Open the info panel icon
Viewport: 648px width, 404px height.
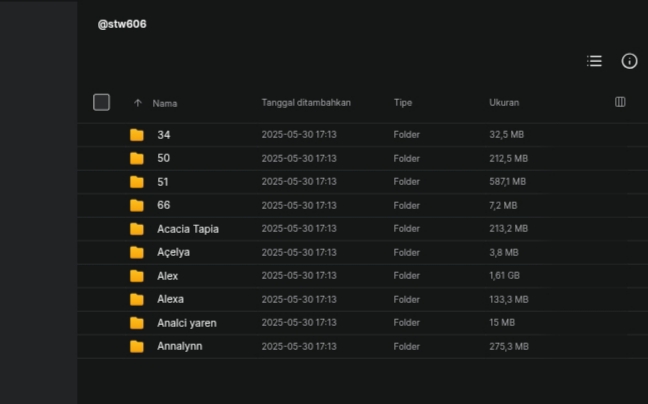629,61
